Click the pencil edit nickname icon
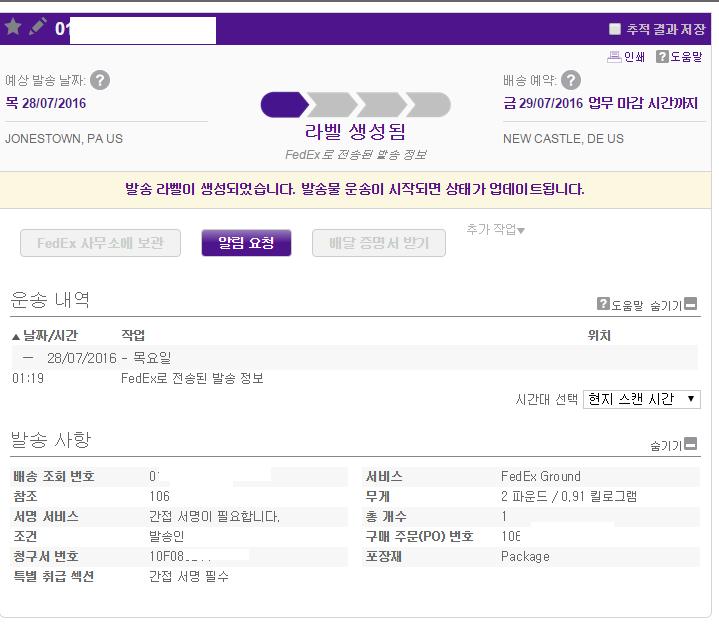 pyautogui.click(x=38, y=27)
